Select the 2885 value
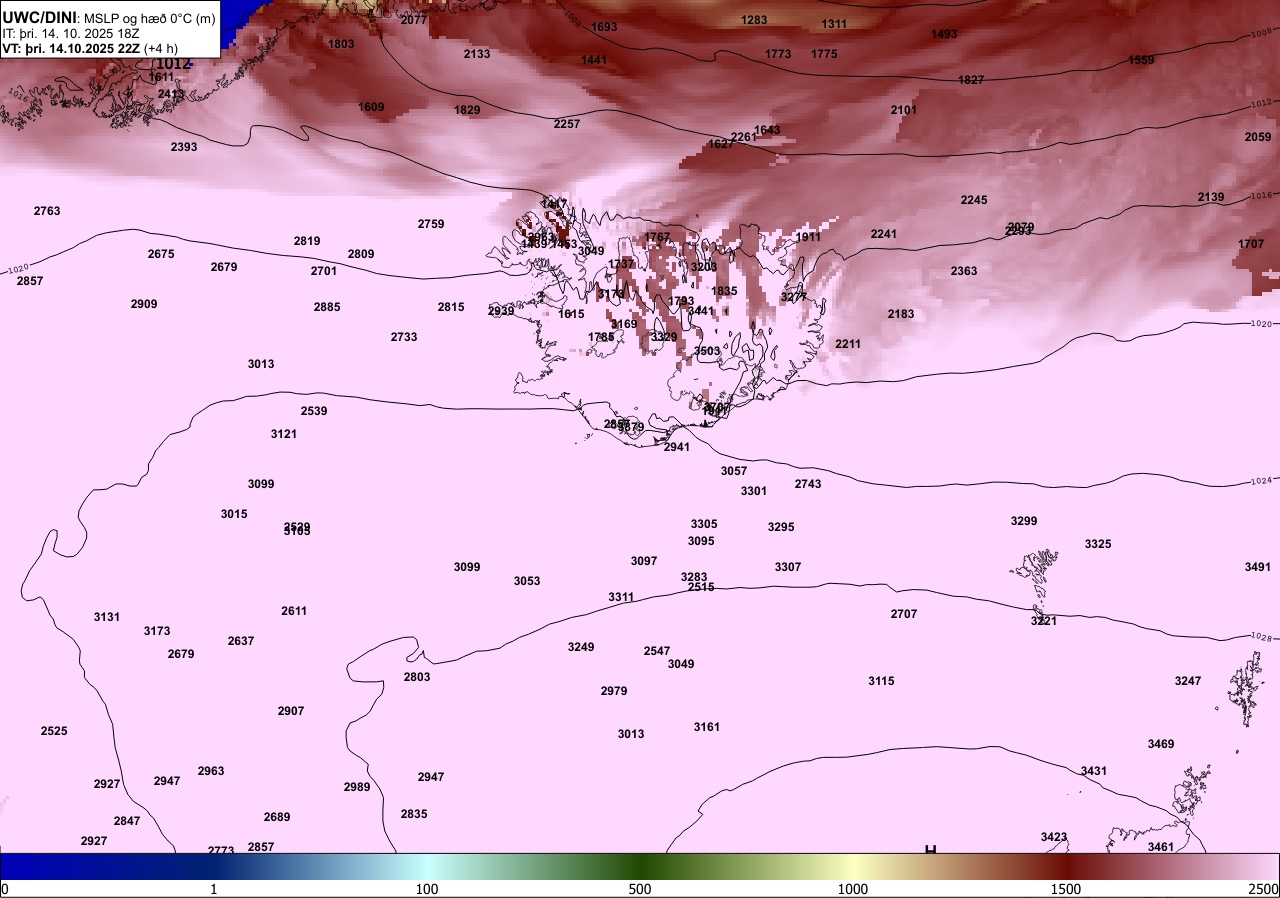The image size is (1280, 898). point(327,307)
